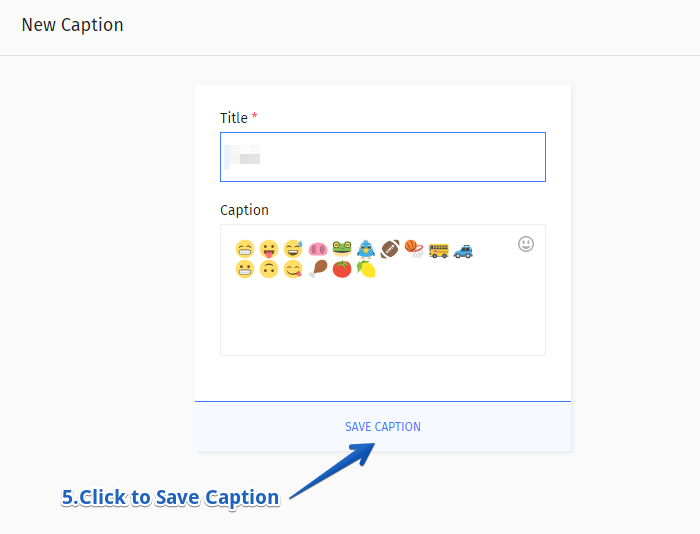Click the tomato emoji

click(x=342, y=269)
